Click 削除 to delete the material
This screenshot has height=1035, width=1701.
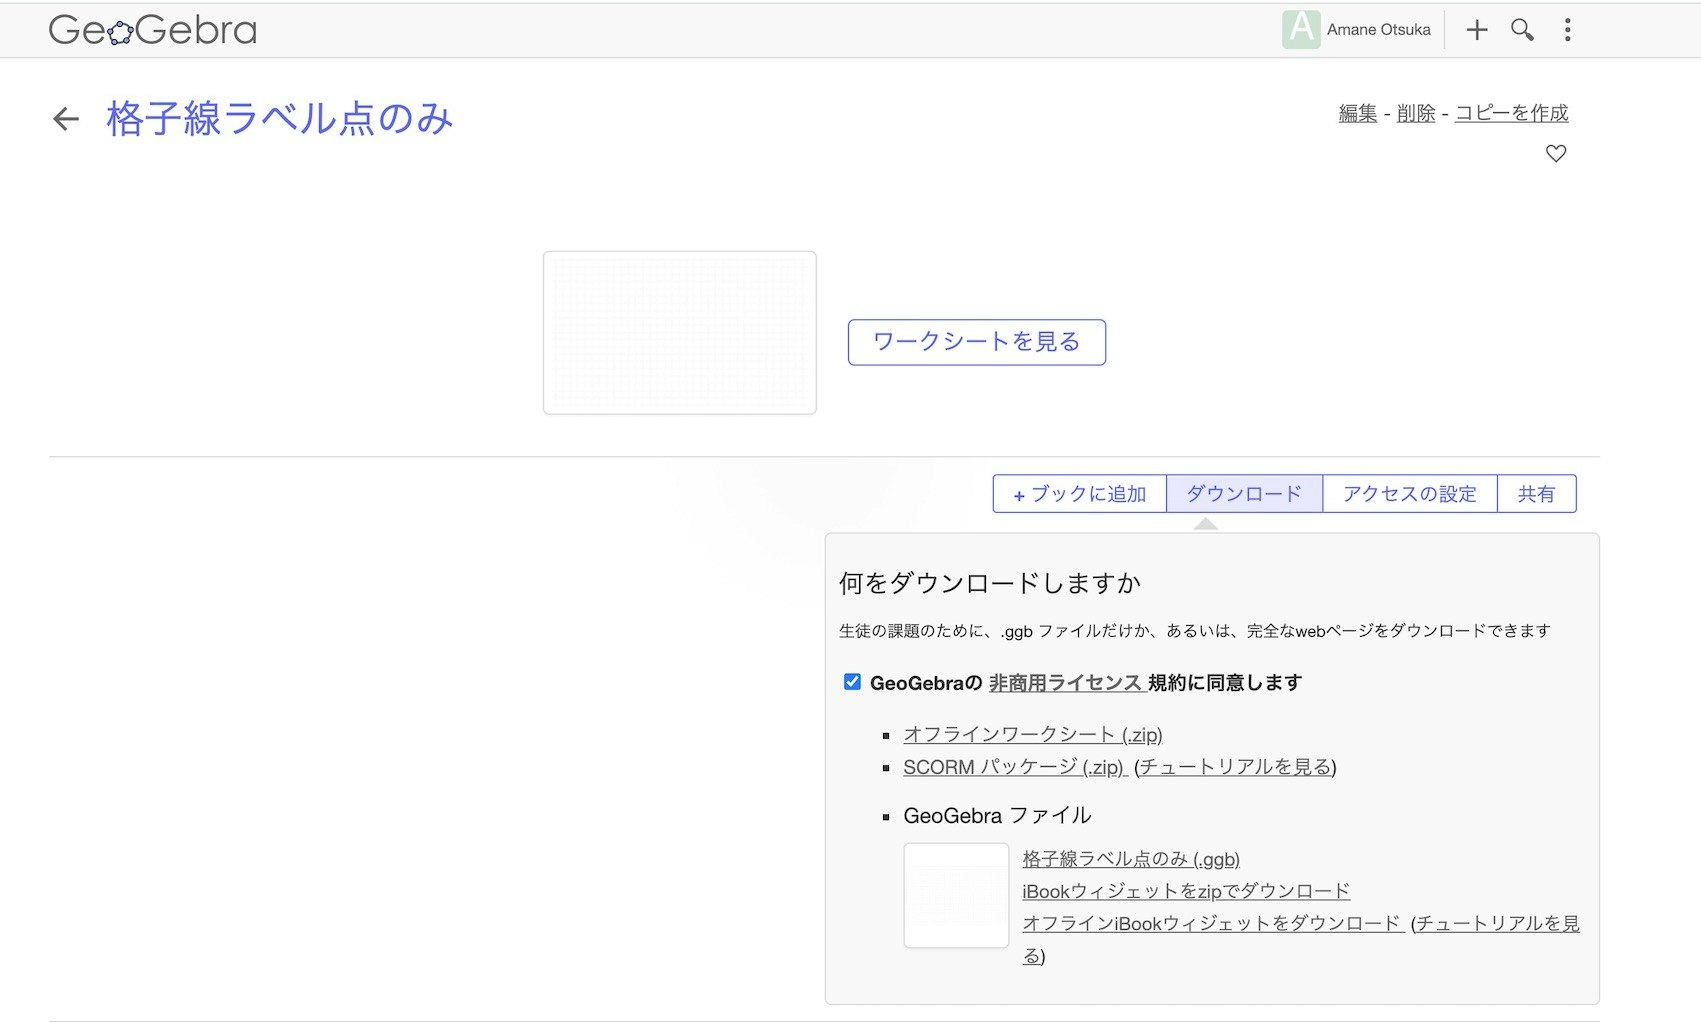click(1415, 113)
